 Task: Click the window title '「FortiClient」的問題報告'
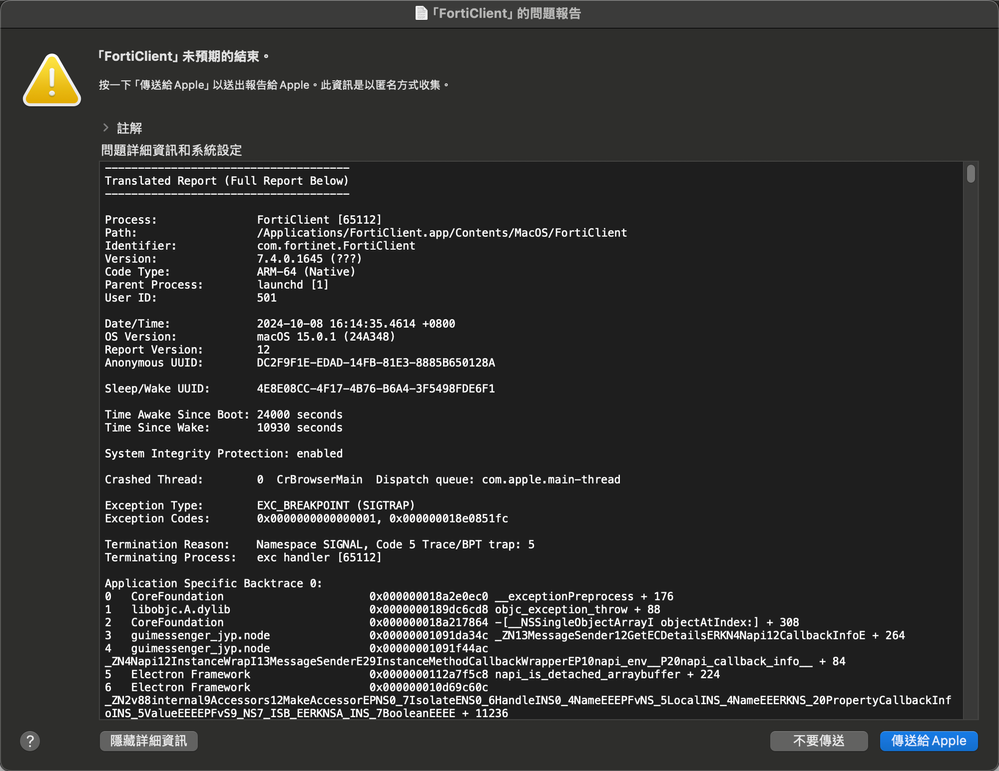point(506,13)
